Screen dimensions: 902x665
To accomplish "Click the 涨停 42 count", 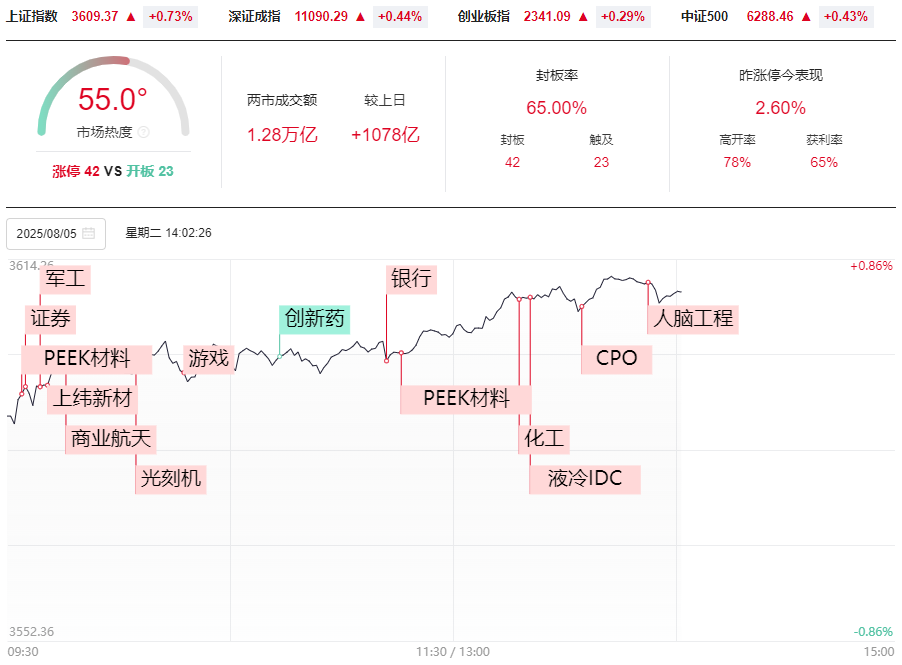I will (x=76, y=171).
